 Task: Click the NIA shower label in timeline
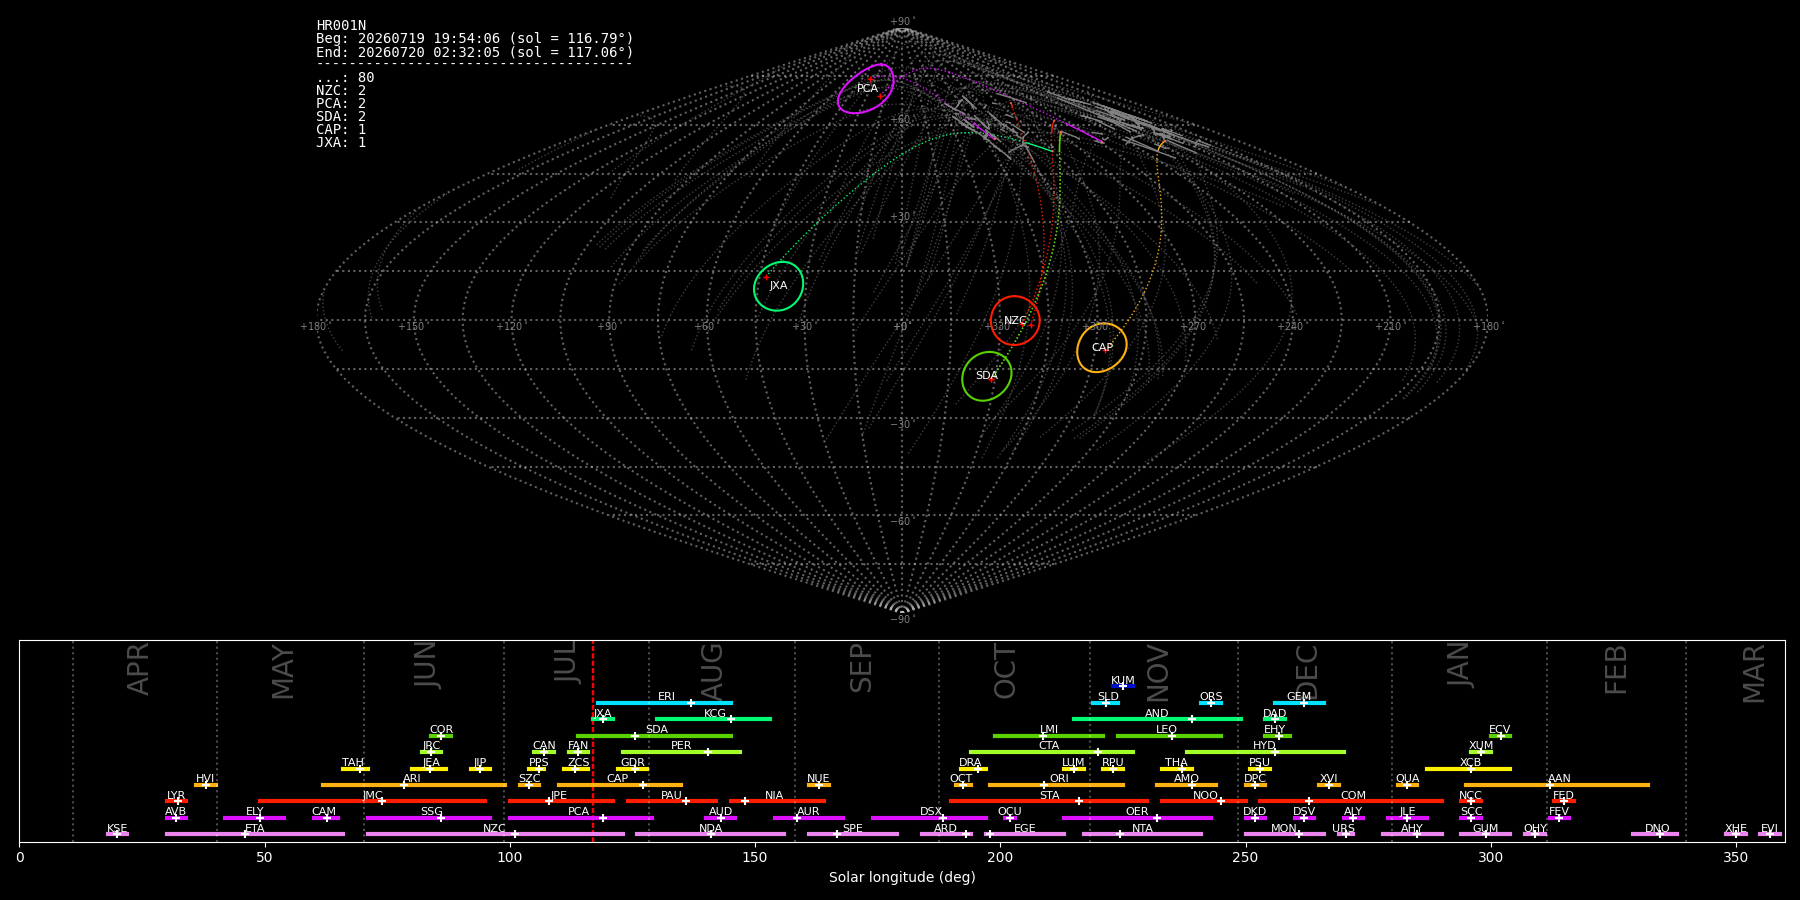[774, 796]
